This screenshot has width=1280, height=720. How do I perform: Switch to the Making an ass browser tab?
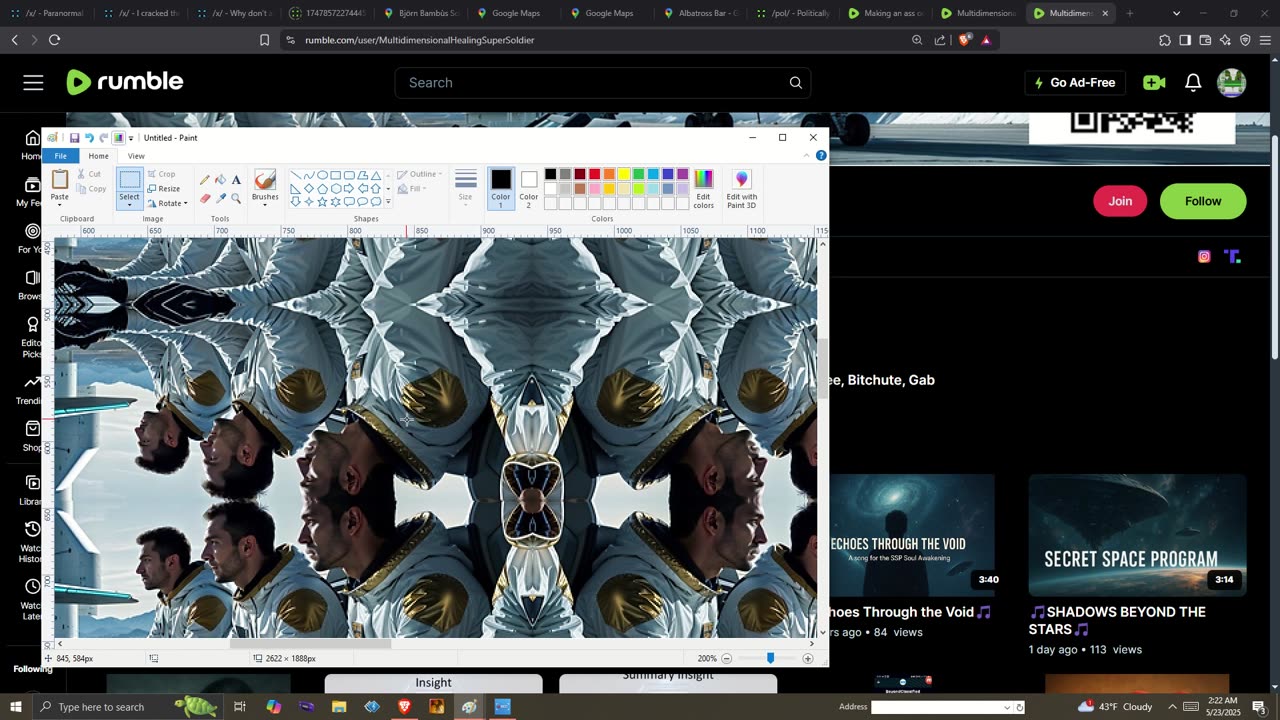click(886, 13)
